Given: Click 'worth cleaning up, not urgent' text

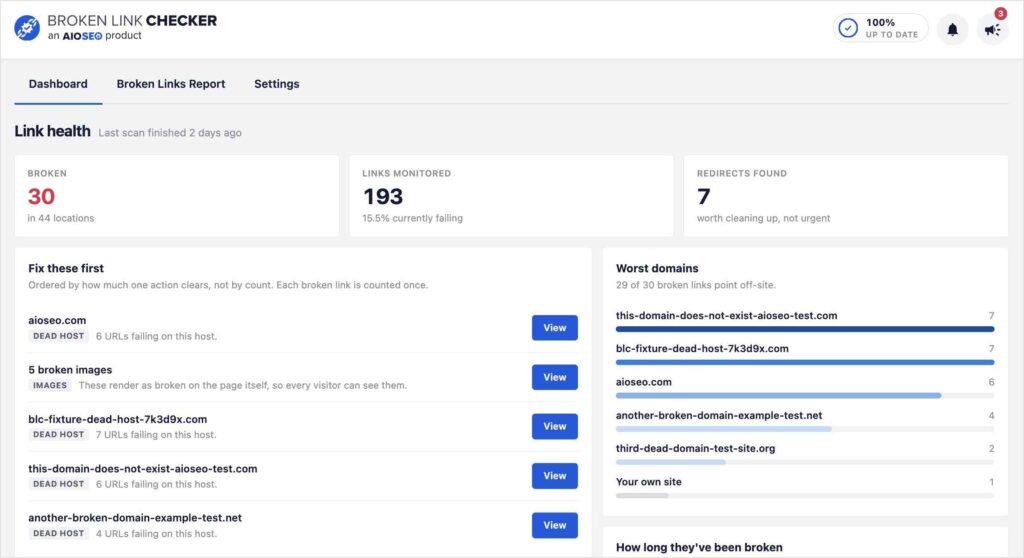Looking at the screenshot, I should [763, 218].
